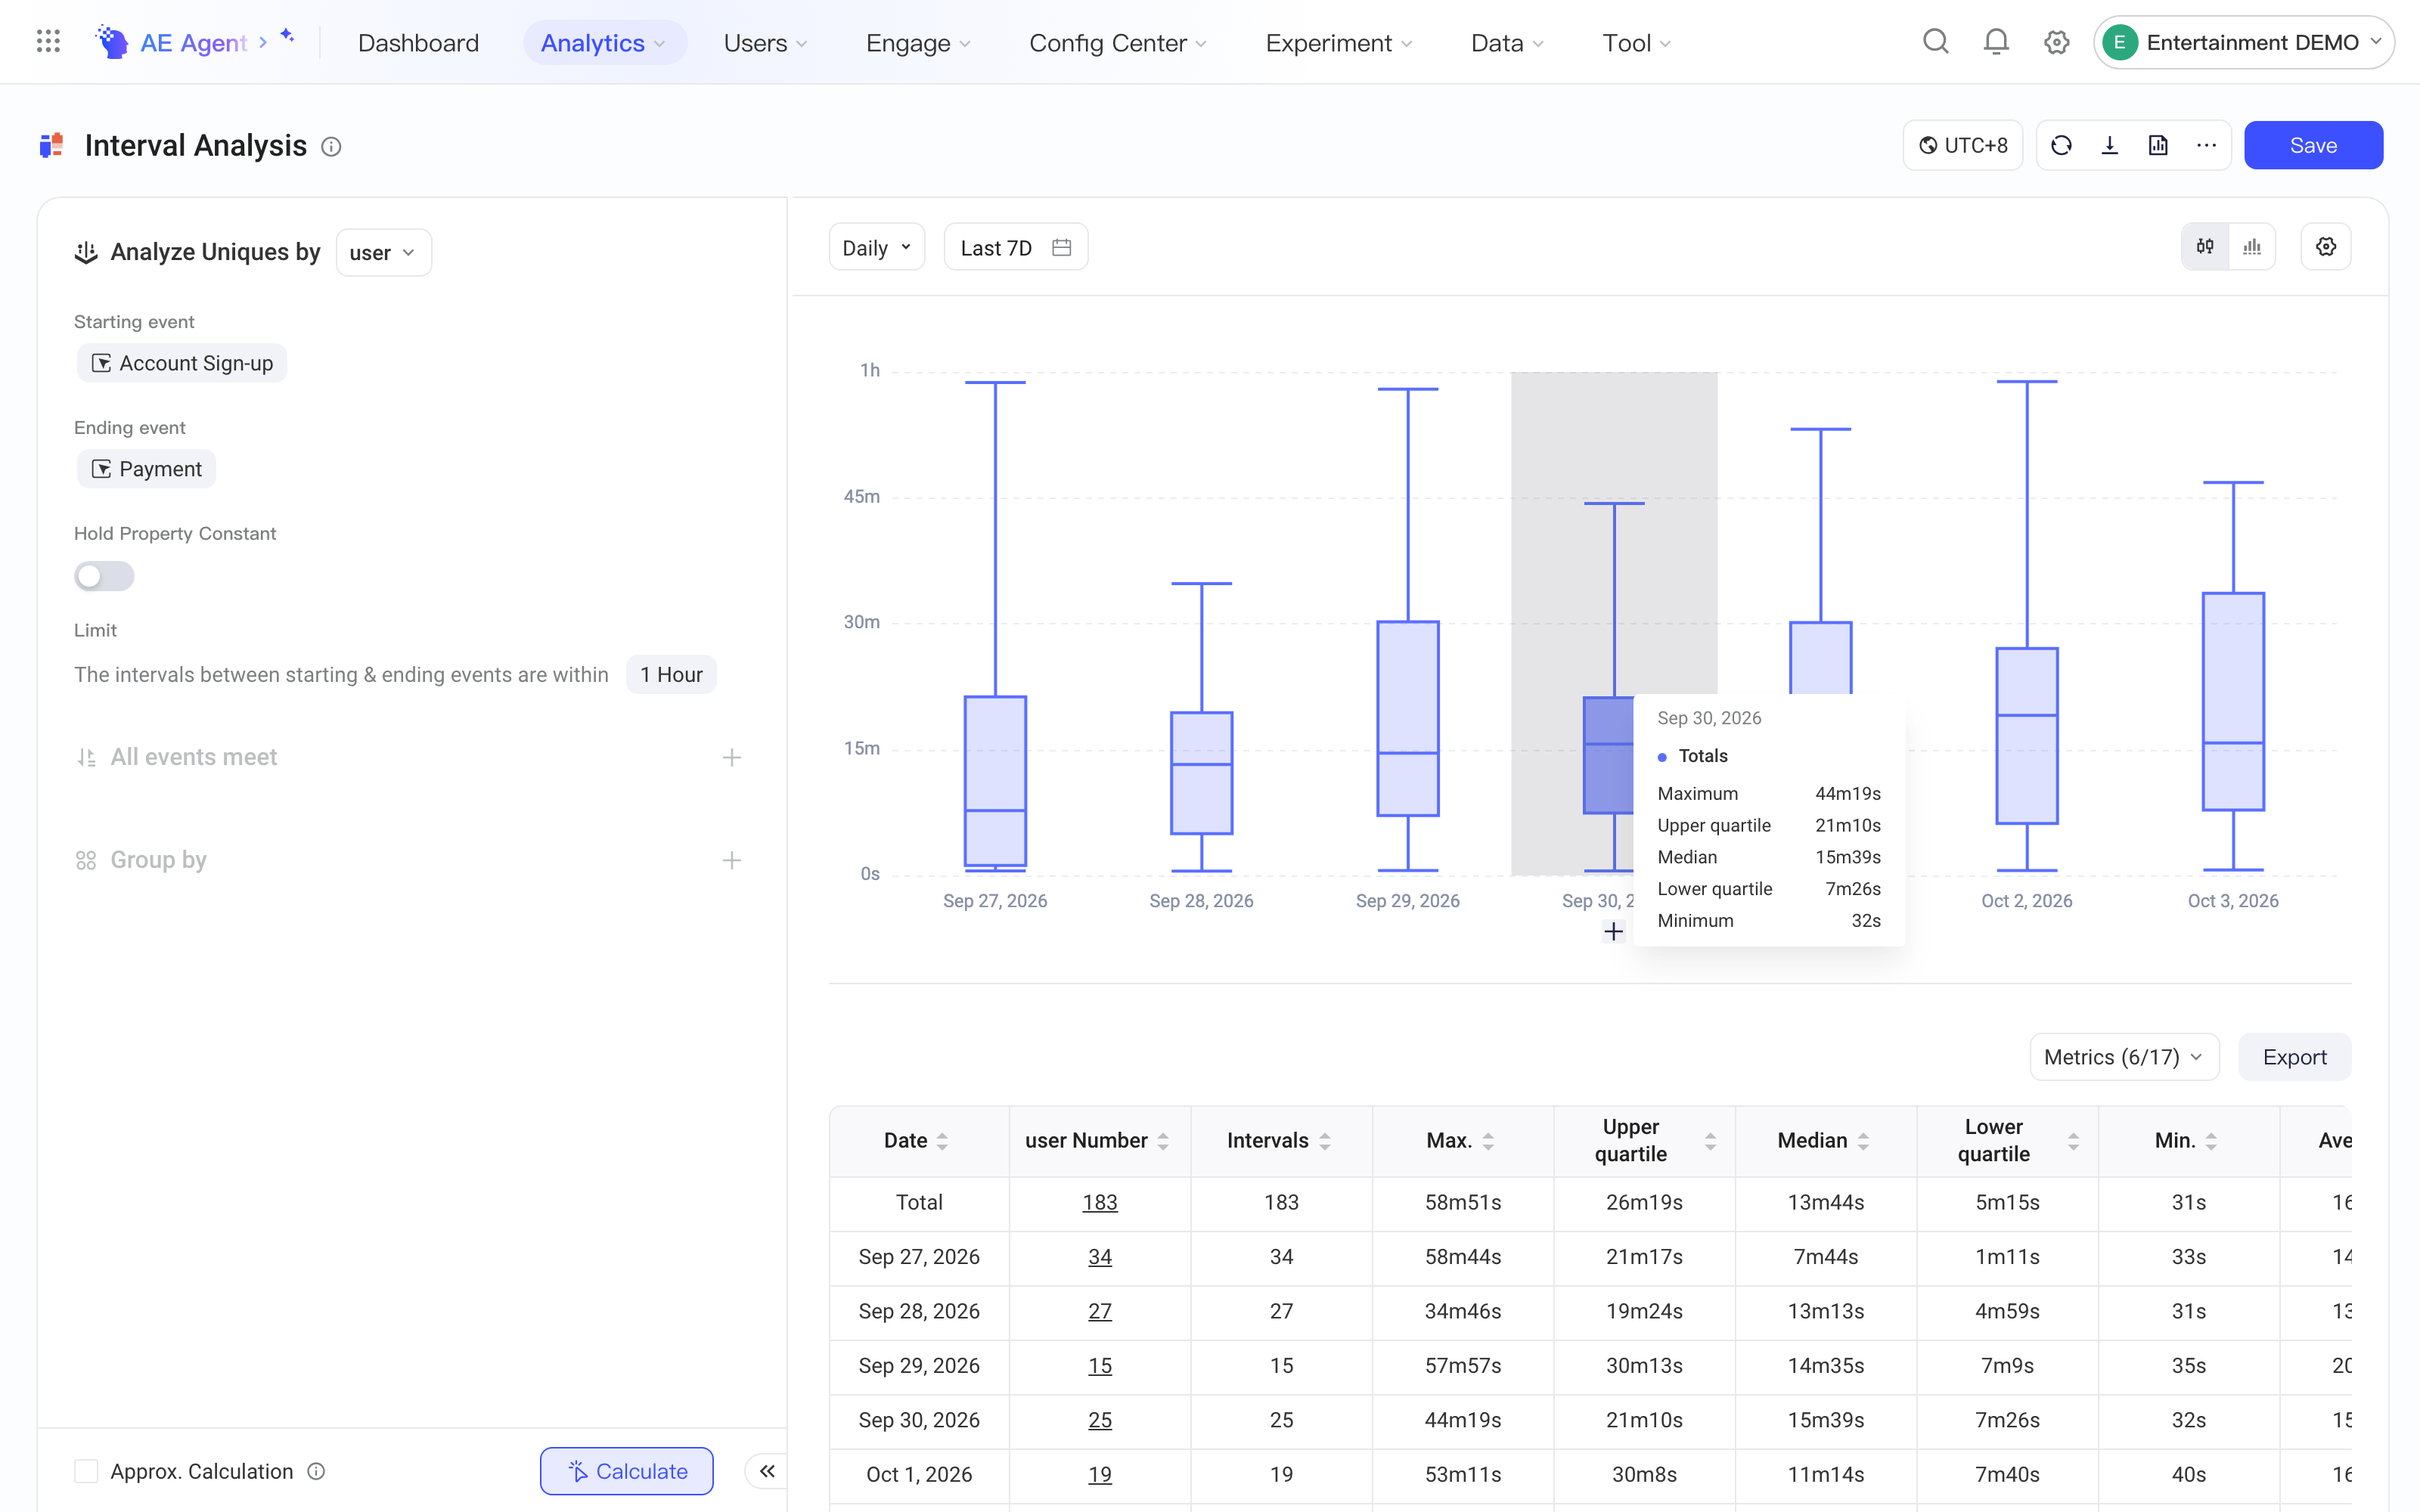Go to the Dashboard tab
This screenshot has height=1512, width=2420.
(418, 43)
